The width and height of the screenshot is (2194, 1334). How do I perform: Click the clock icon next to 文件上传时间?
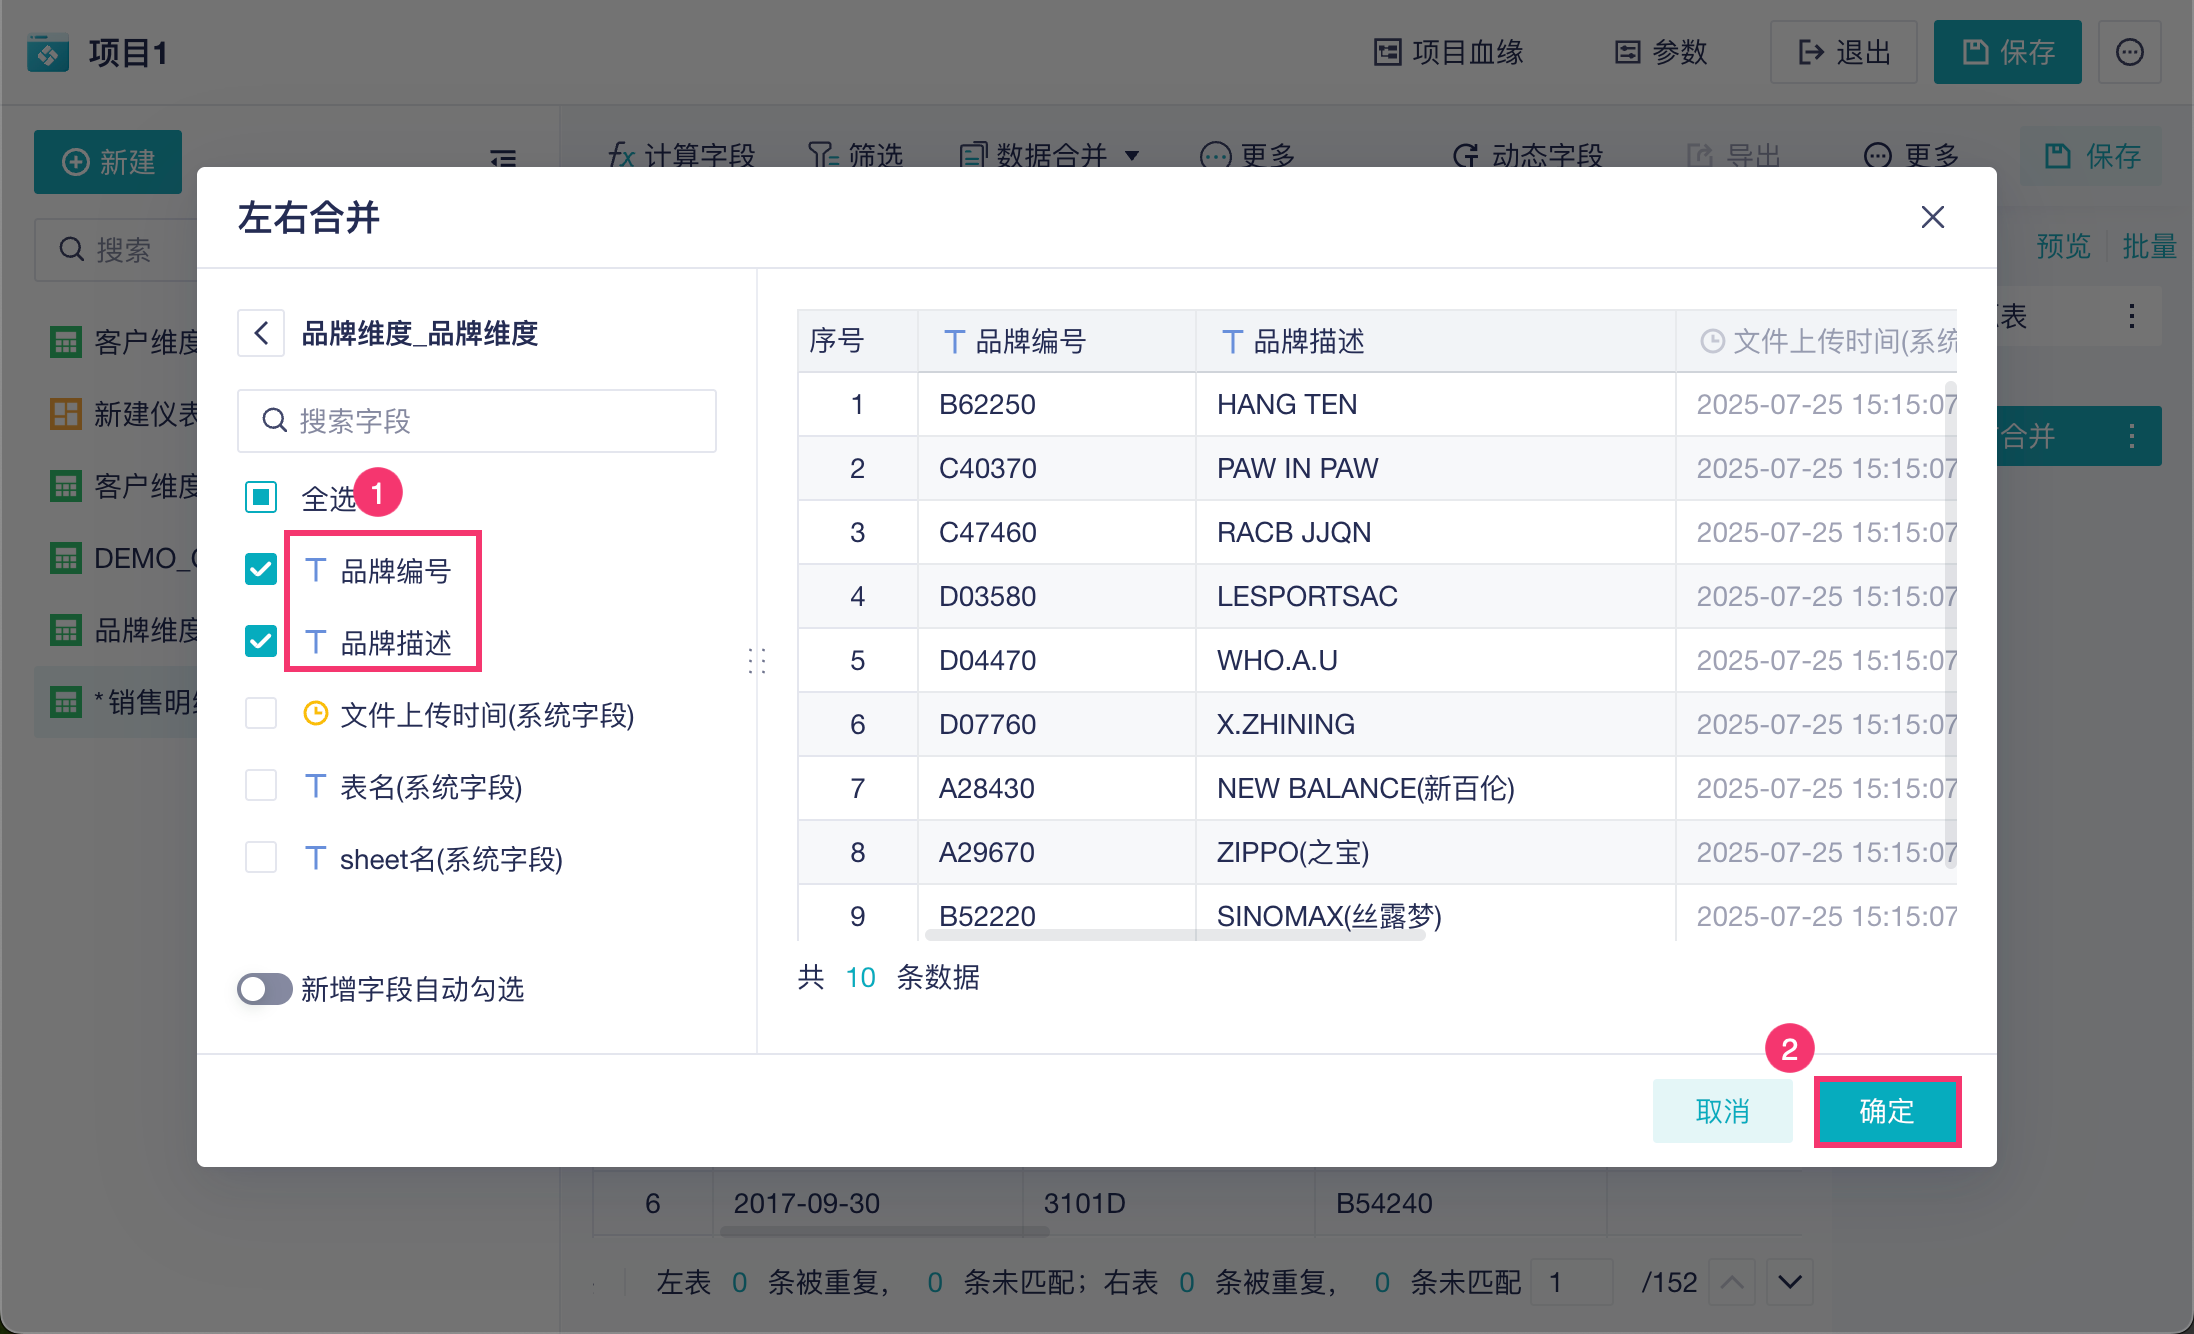[315, 714]
